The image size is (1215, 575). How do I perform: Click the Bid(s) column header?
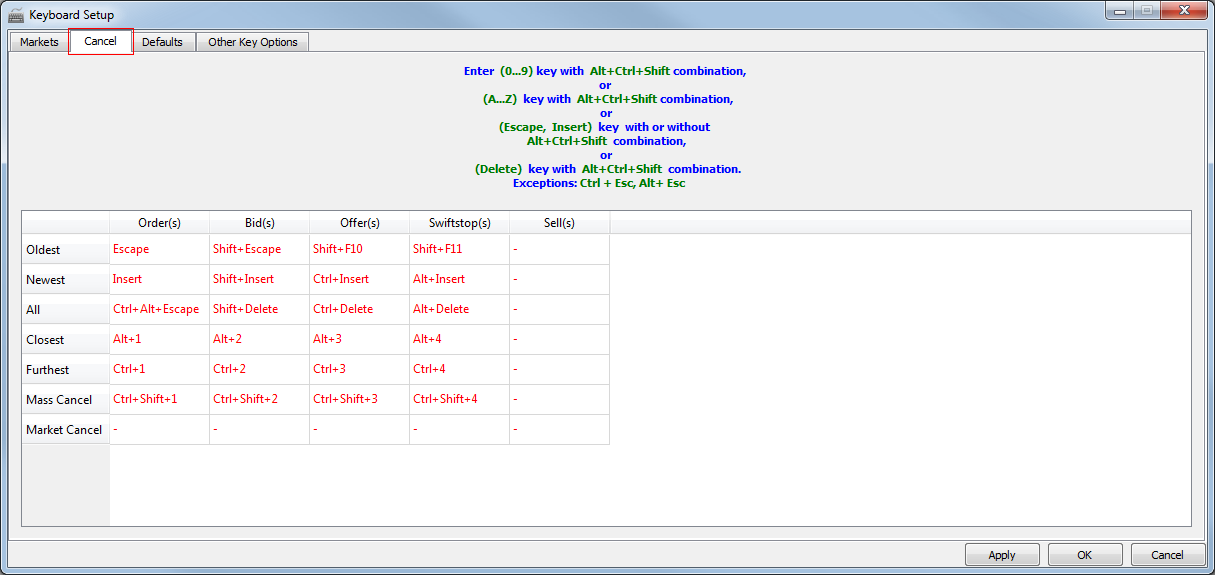(x=259, y=223)
